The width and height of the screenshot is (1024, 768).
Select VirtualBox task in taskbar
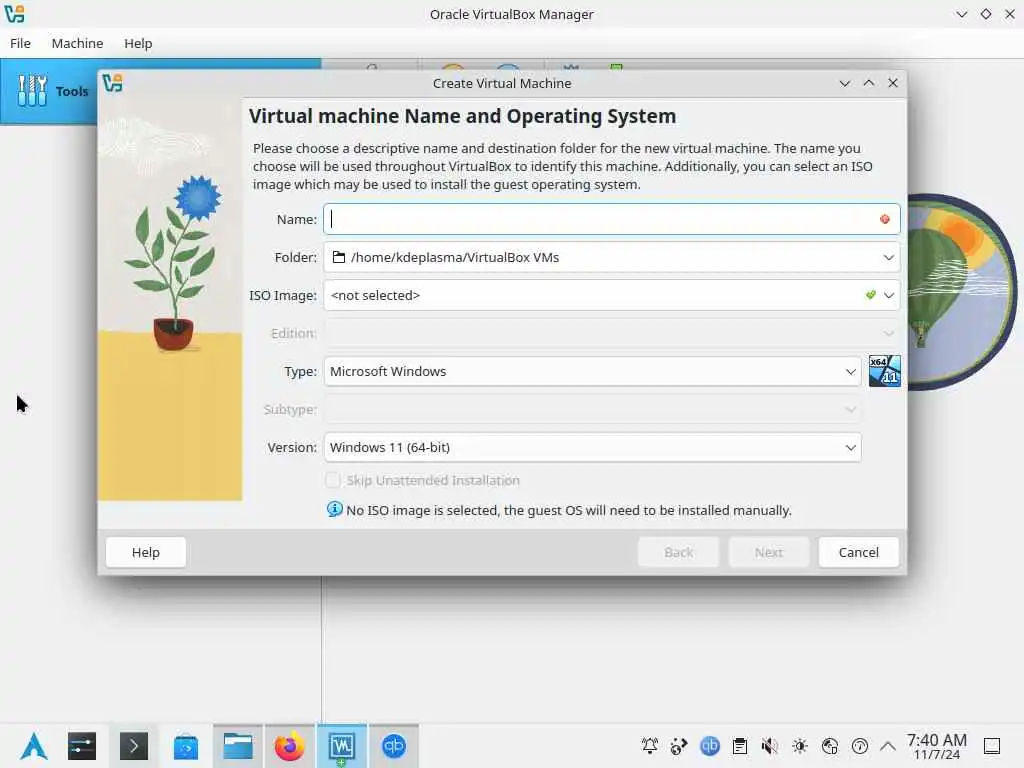click(x=342, y=746)
